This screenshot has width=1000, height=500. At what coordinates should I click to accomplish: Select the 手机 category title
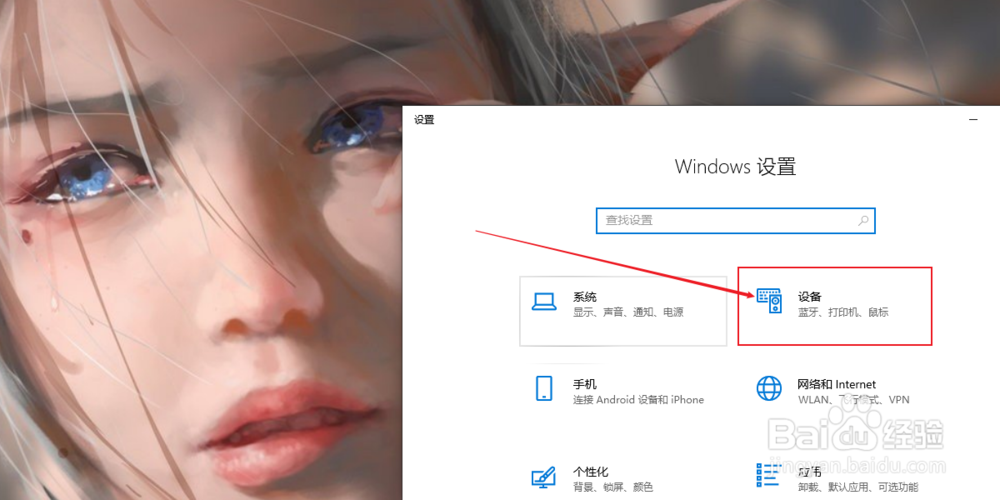pyautogui.click(x=585, y=384)
